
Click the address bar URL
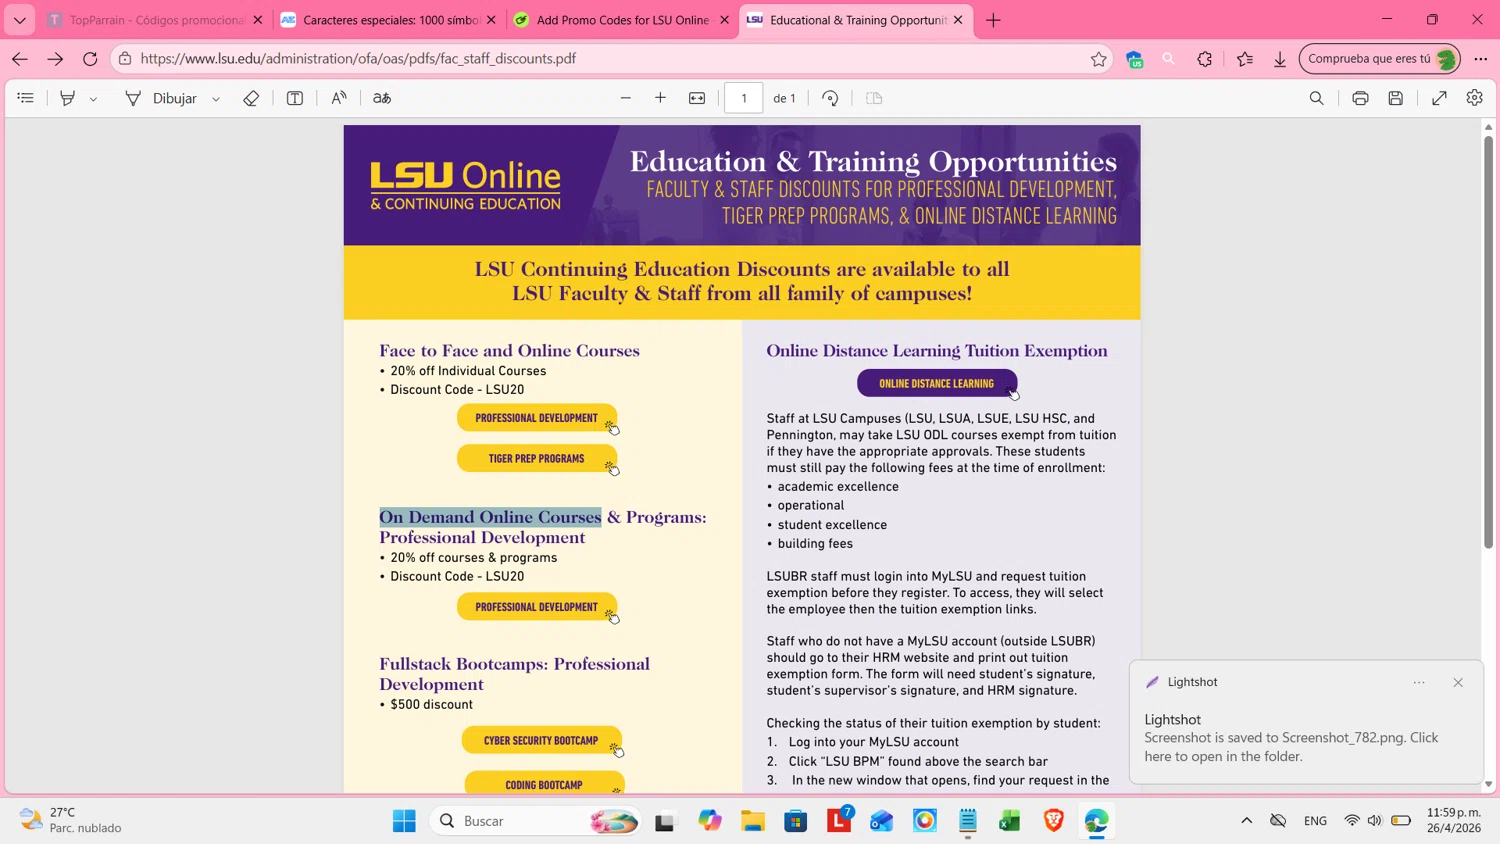pos(358,59)
